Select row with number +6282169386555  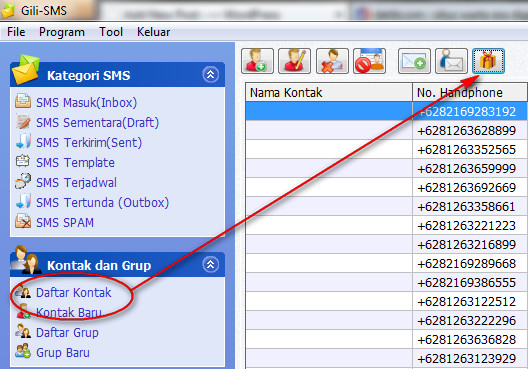pyautogui.click(x=387, y=282)
